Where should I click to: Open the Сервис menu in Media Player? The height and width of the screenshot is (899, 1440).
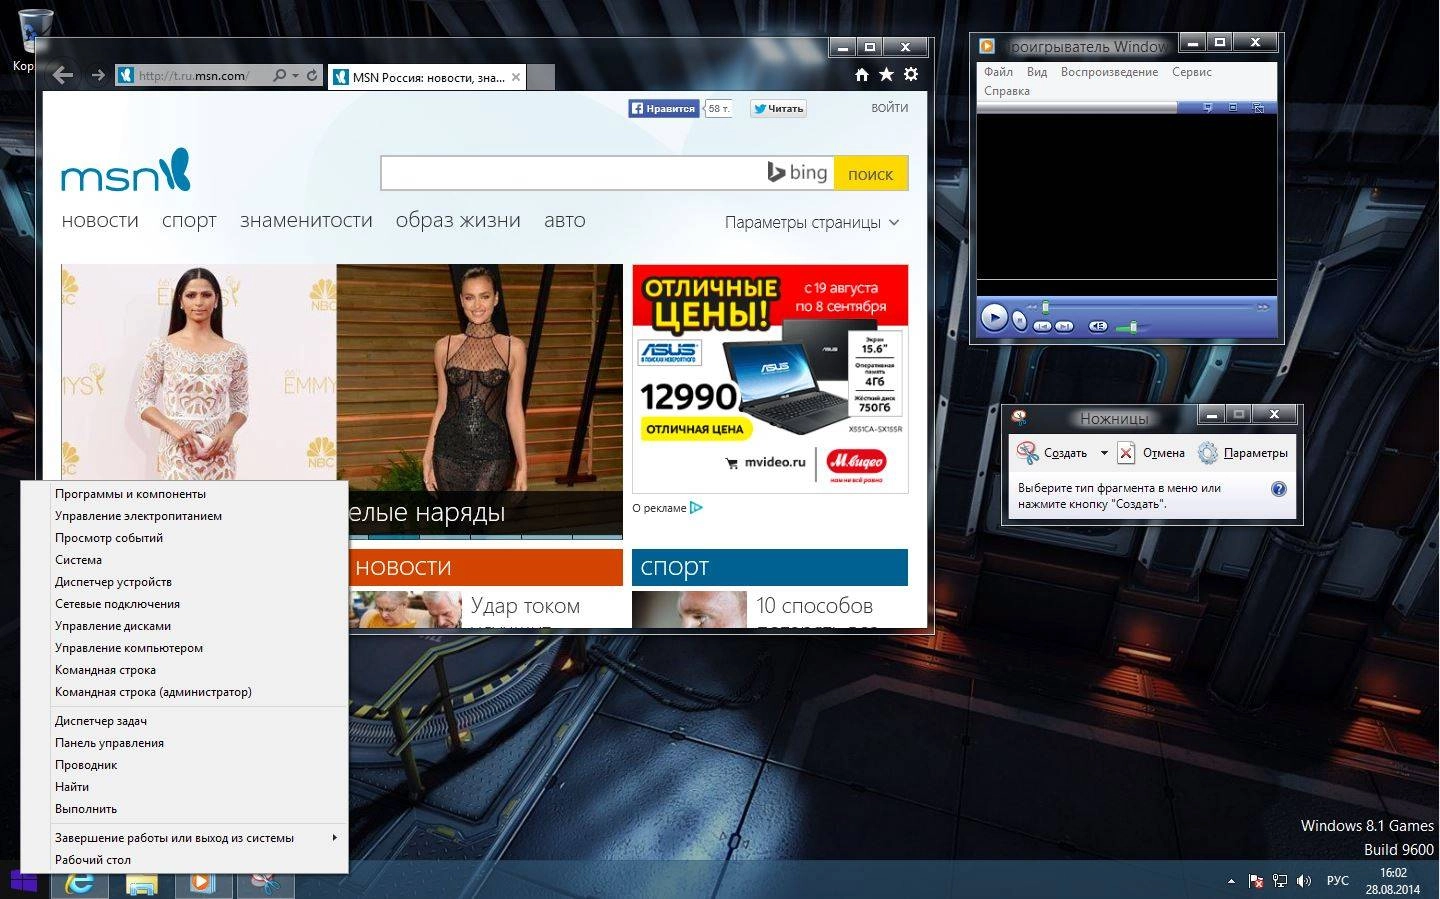tap(1191, 72)
